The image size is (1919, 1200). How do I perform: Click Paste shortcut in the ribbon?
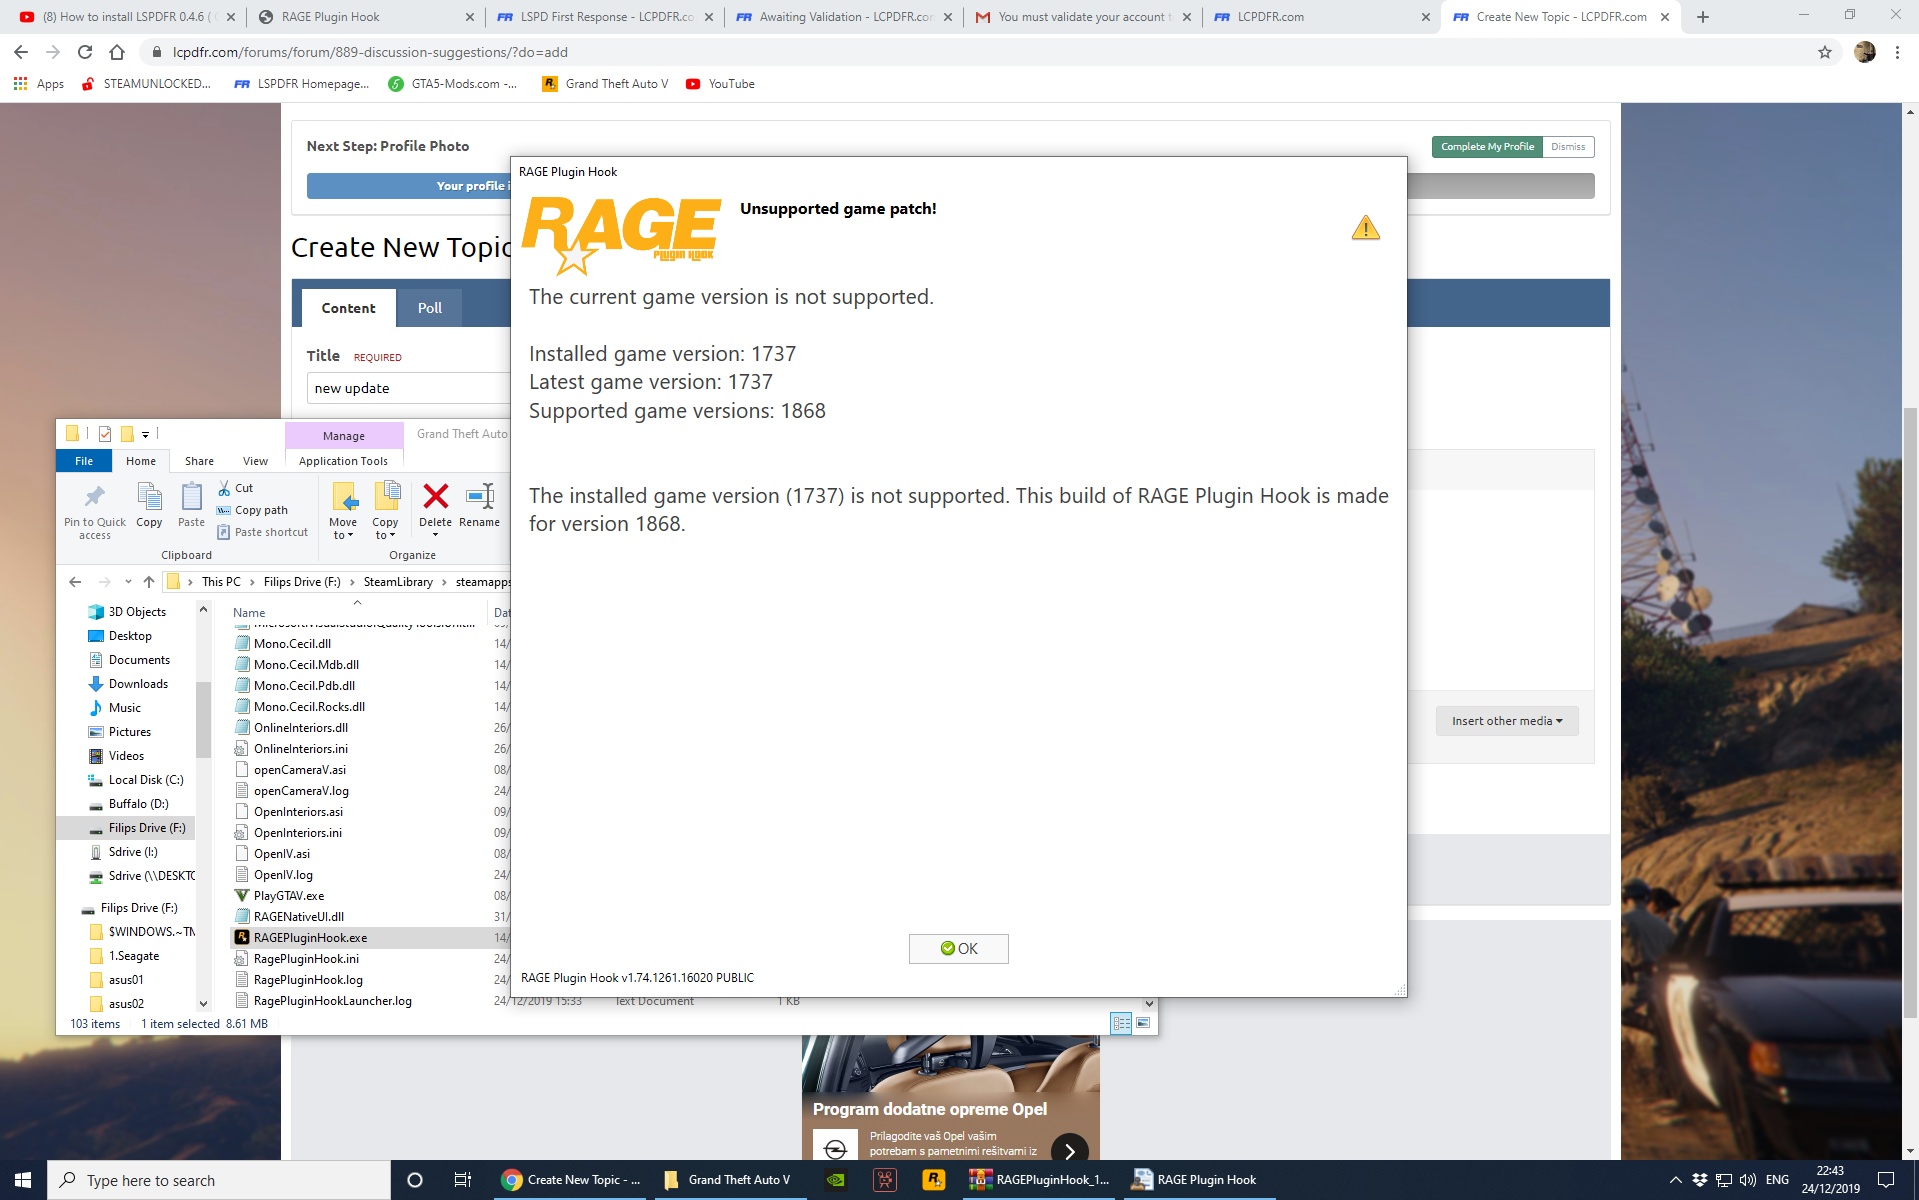[x=262, y=532]
